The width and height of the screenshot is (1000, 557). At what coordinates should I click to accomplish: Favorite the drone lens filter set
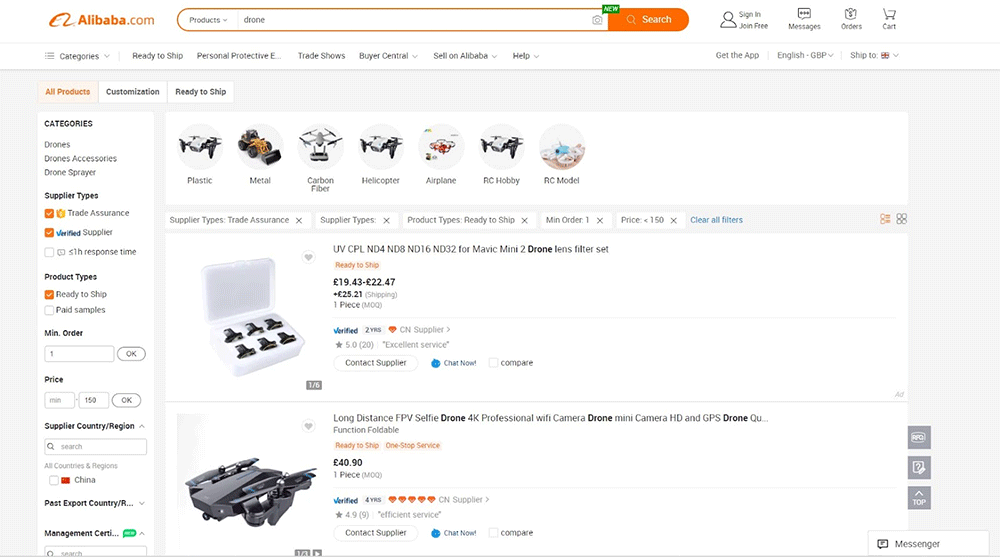(x=309, y=258)
